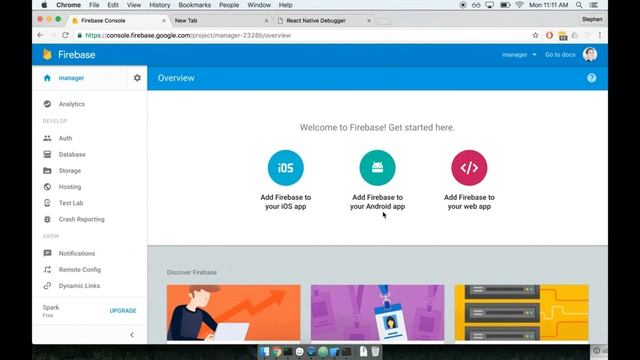Close the React Native Debugger tab

[x=369, y=20]
